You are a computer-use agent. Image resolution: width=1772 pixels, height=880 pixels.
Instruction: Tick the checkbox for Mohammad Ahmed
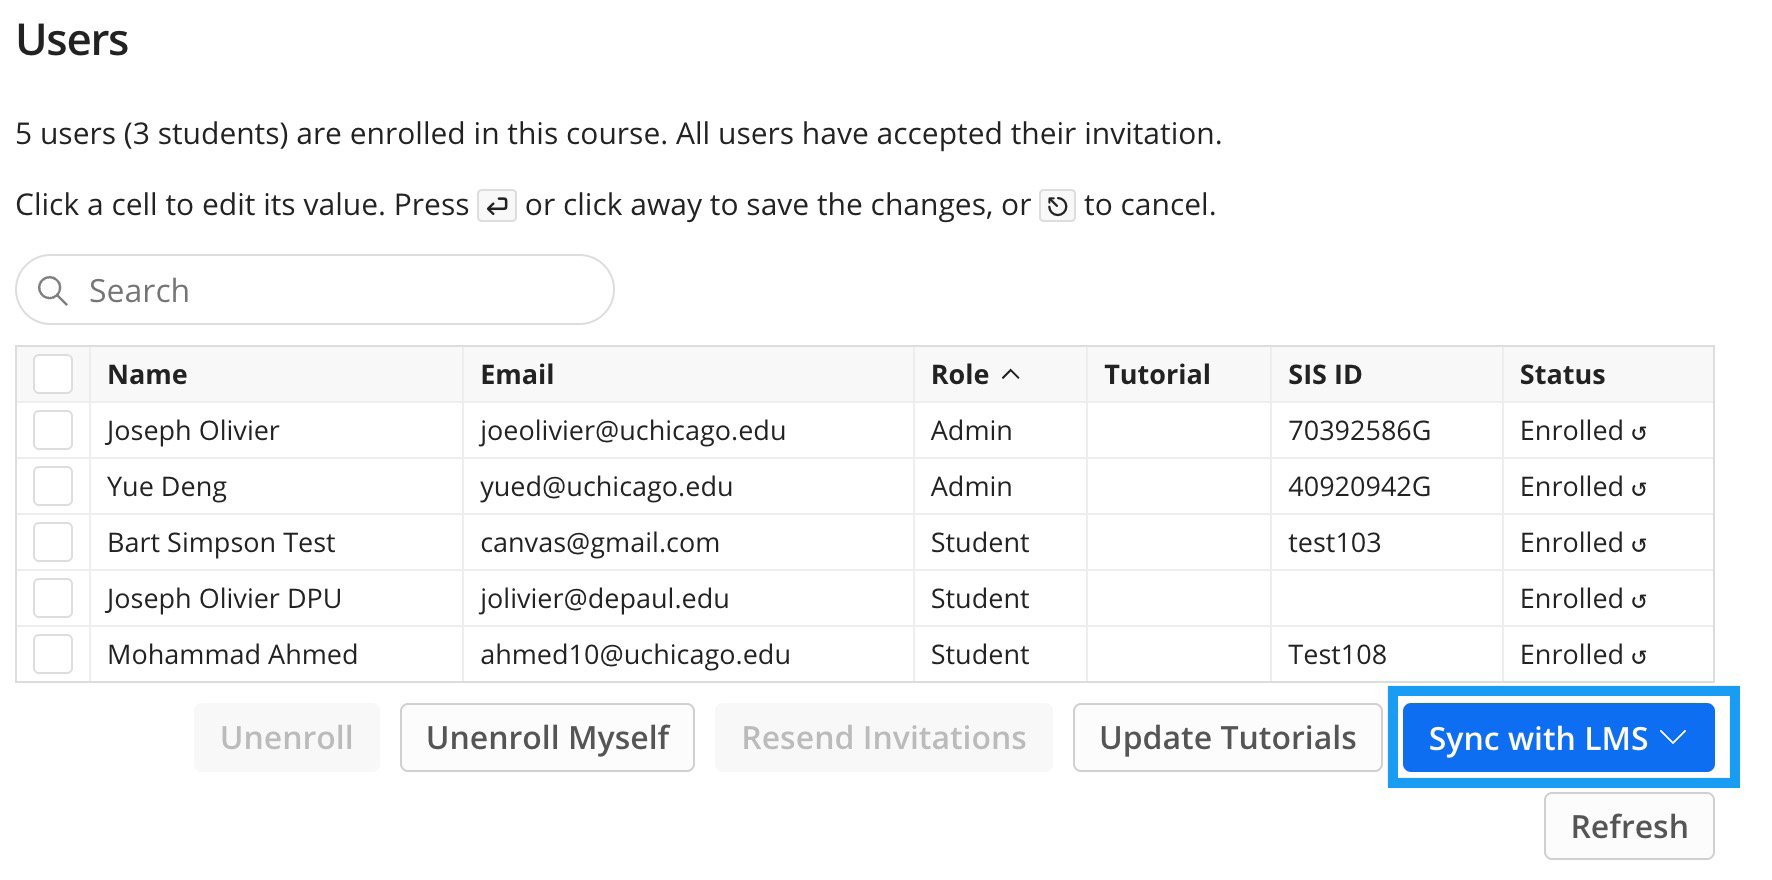[x=53, y=654]
